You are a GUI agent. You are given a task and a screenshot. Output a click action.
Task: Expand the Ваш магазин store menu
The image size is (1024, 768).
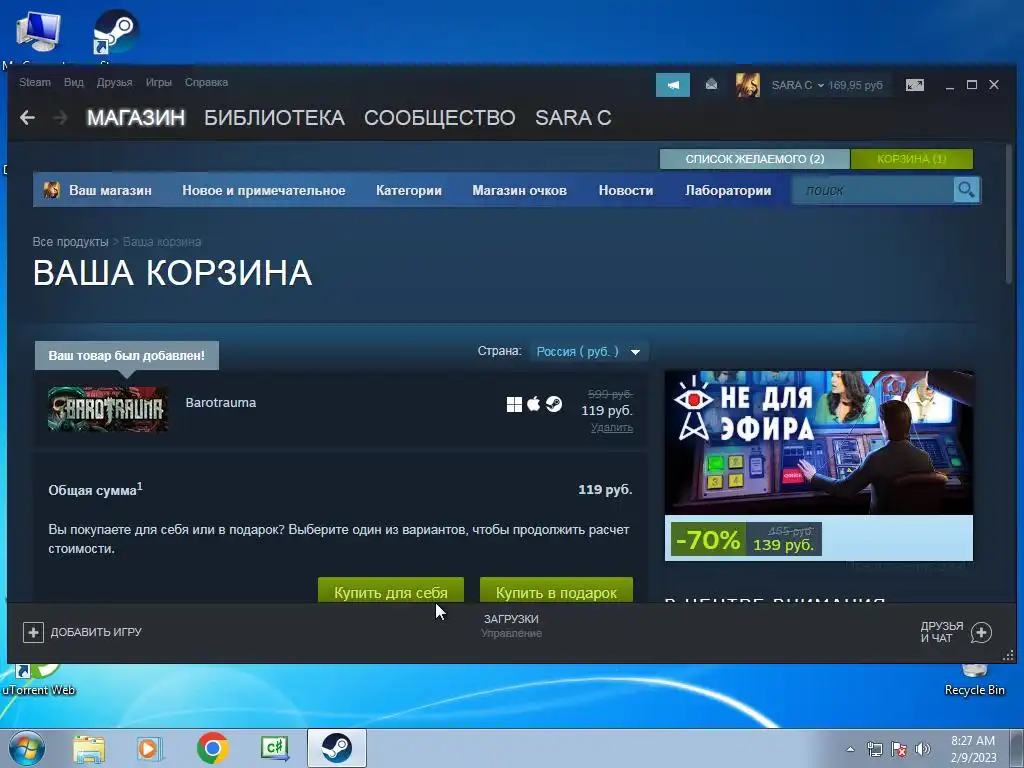click(x=110, y=190)
